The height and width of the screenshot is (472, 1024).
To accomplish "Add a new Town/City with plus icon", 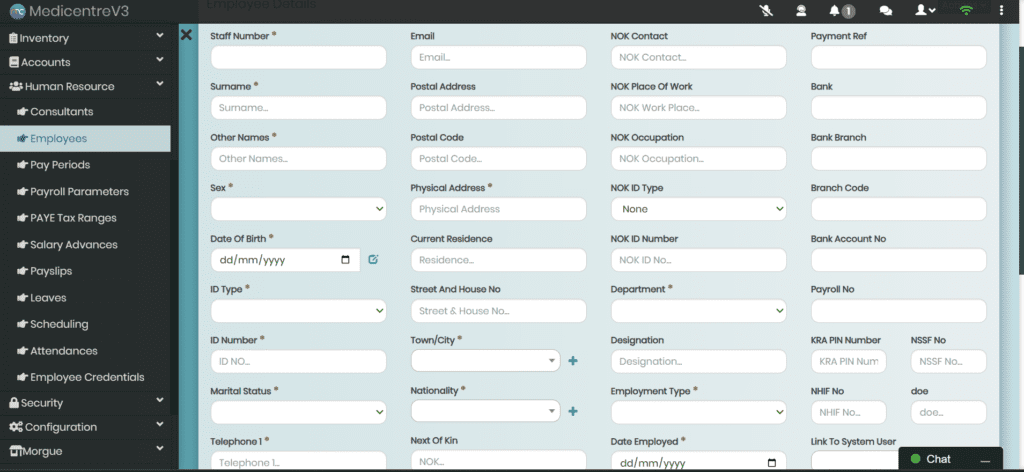I will click(573, 360).
